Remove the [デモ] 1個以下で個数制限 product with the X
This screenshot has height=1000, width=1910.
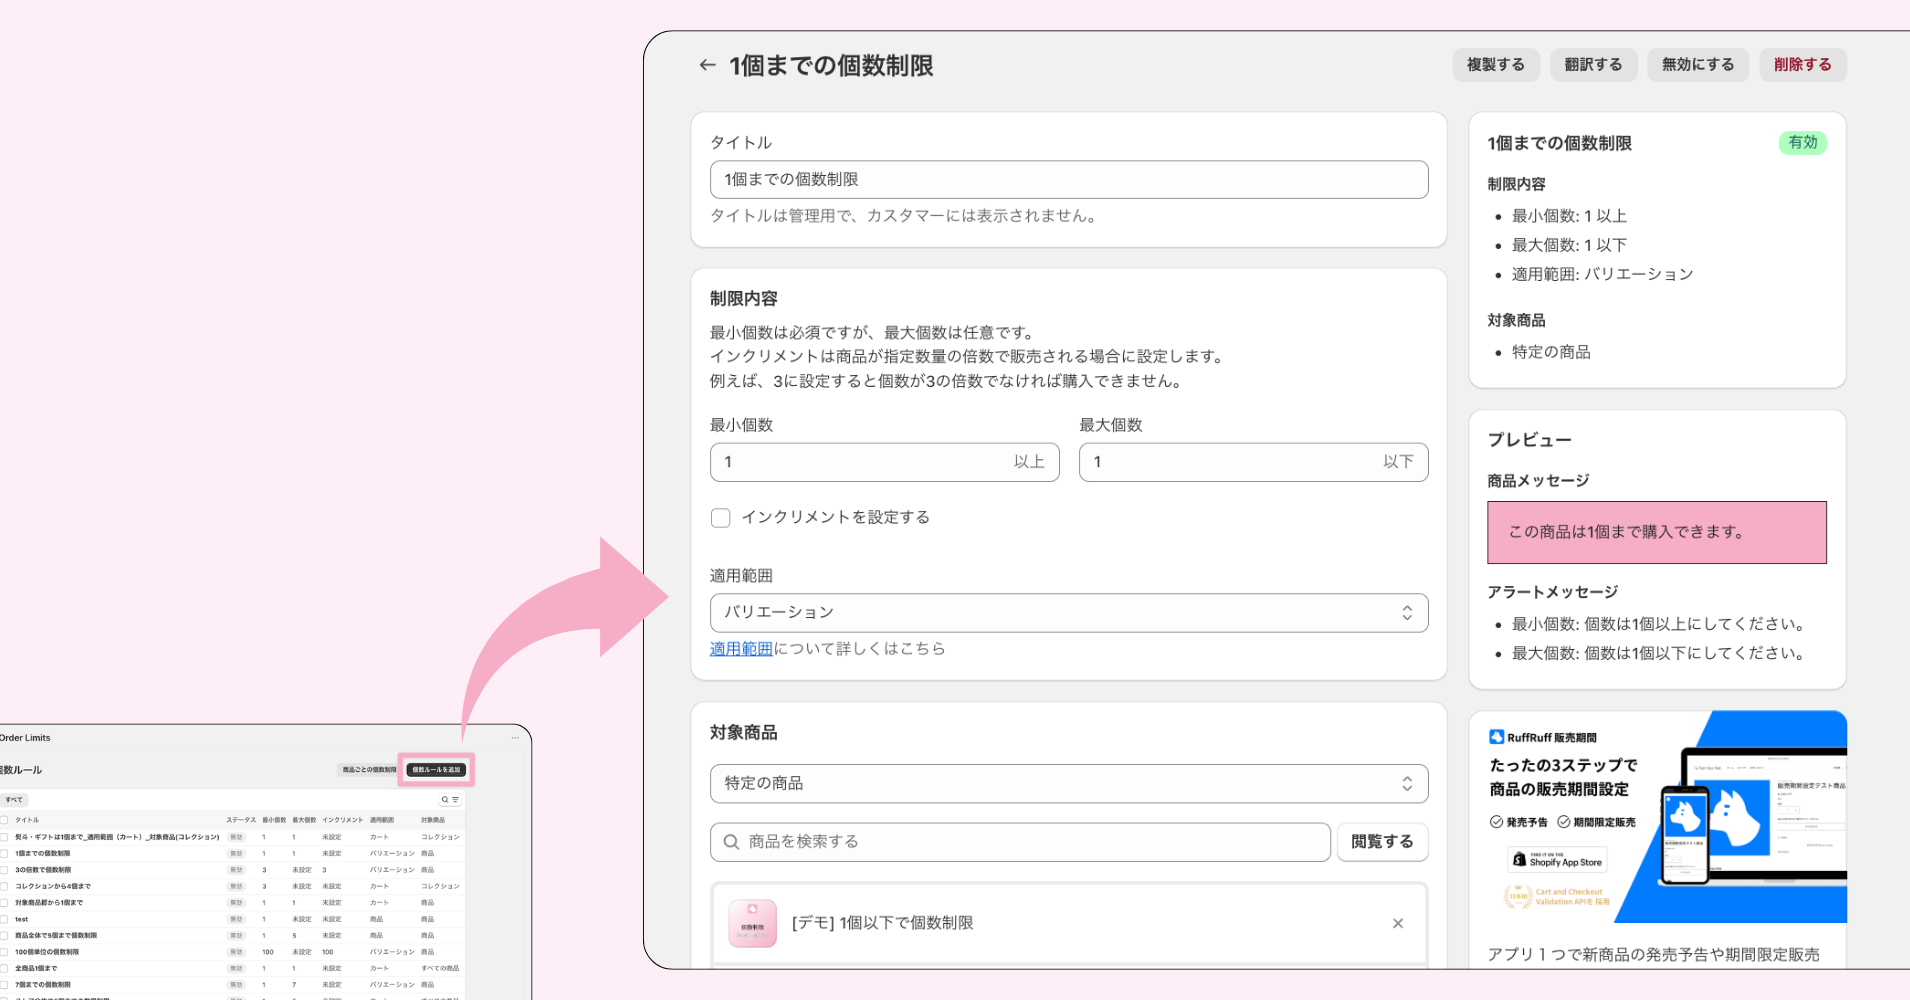1398,923
